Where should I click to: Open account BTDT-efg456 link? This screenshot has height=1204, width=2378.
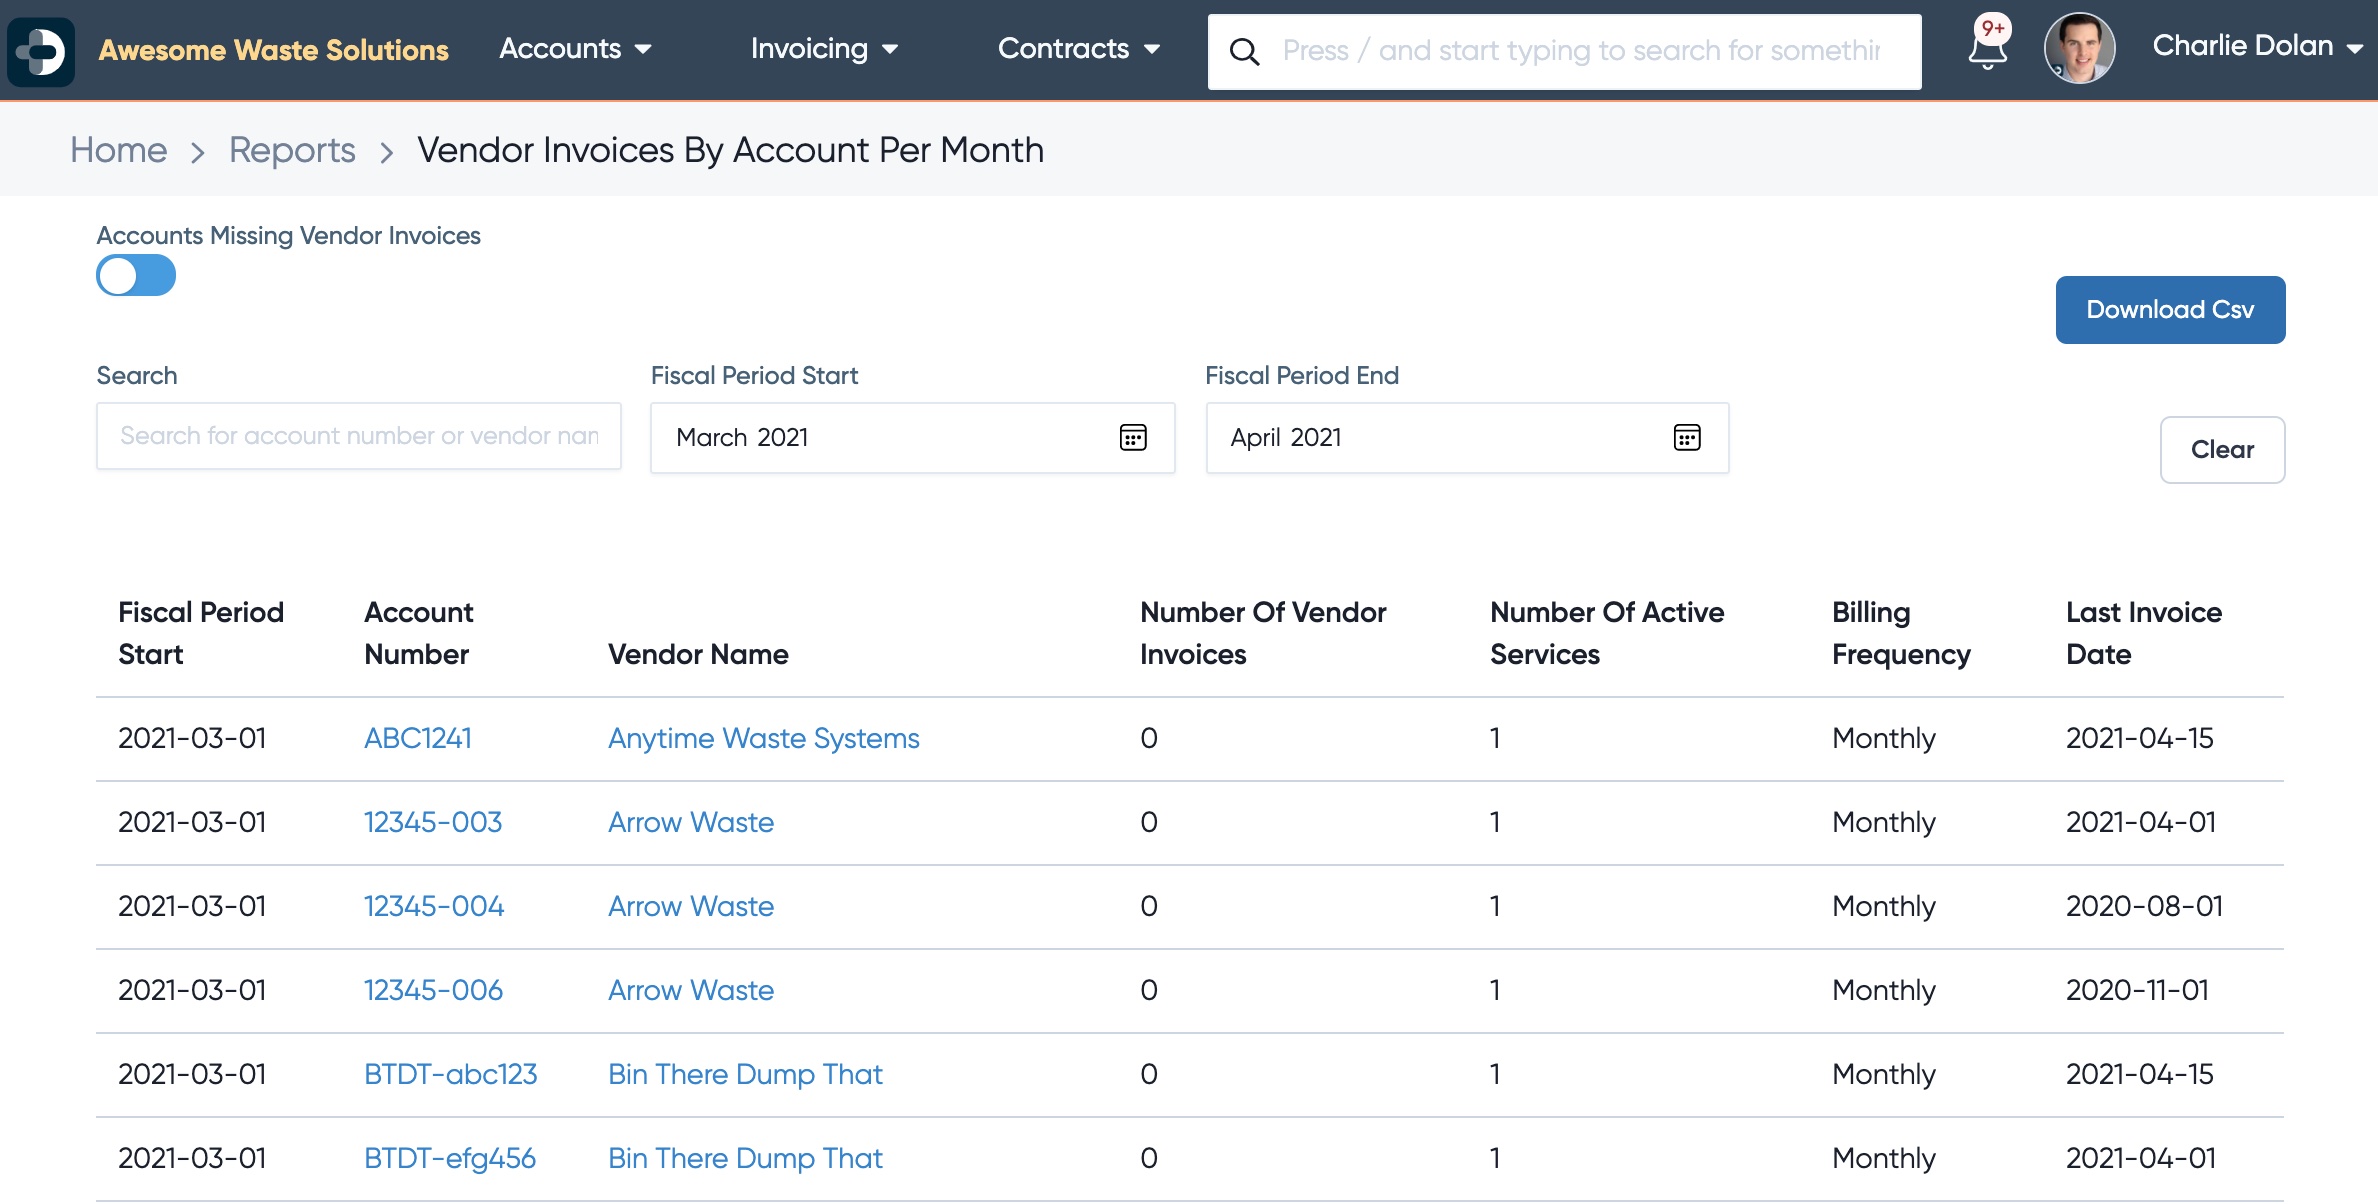coord(450,1158)
